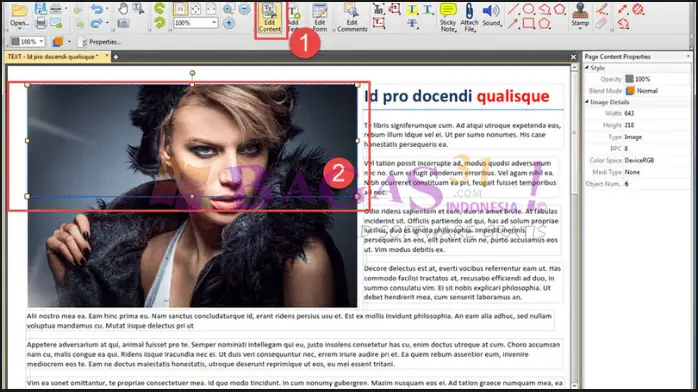Open the zoom level 100% combo box

pos(195,23)
